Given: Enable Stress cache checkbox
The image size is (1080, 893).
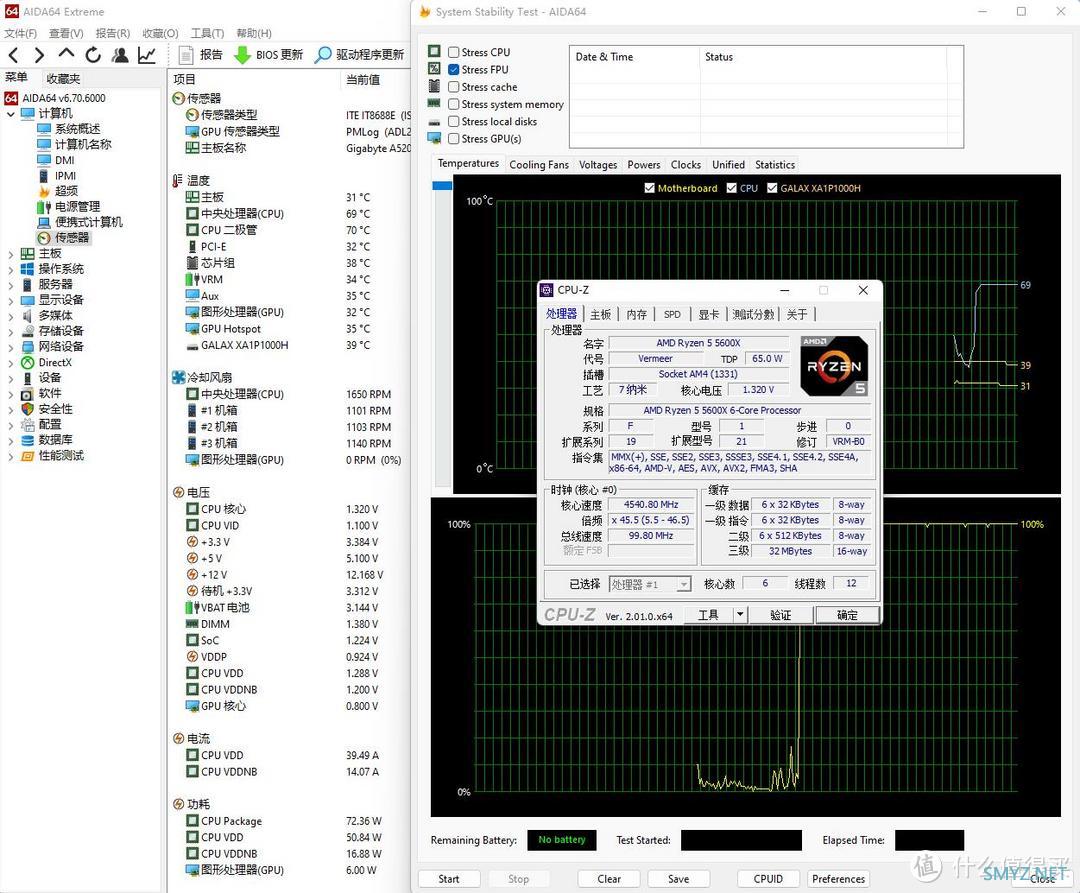Looking at the screenshot, I should click(x=454, y=87).
